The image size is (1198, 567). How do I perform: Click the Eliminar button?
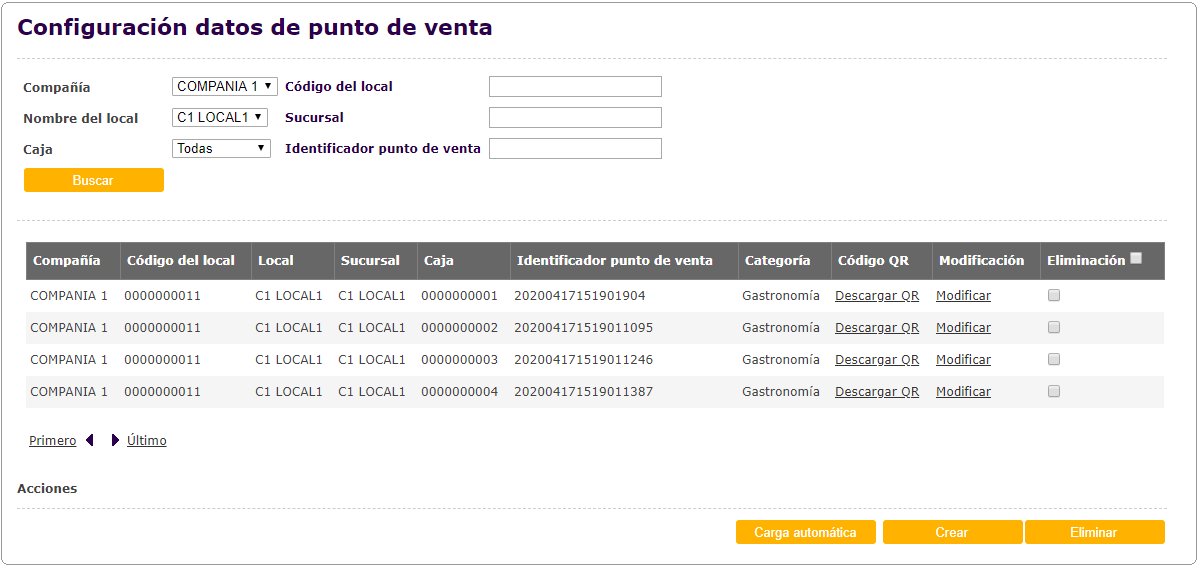[1094, 532]
